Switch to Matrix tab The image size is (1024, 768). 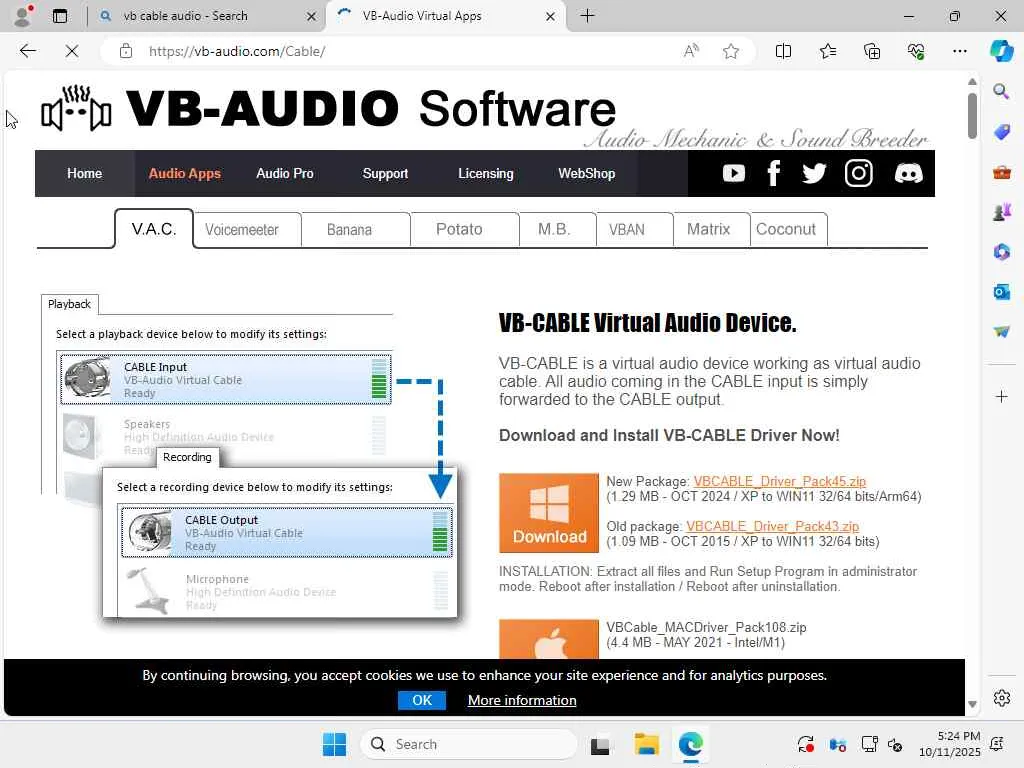709,230
